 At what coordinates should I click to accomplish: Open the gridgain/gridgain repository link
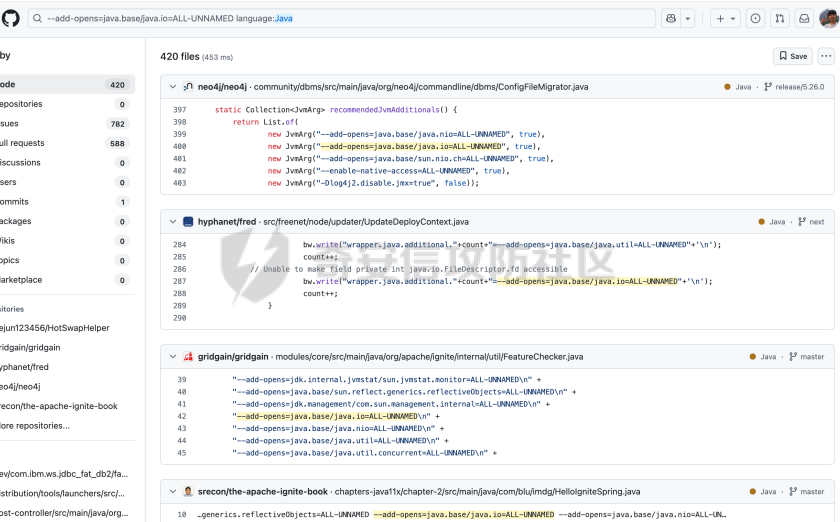(233, 357)
